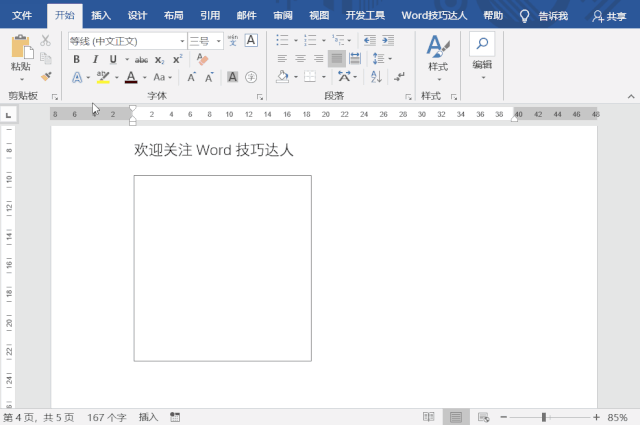The height and width of the screenshot is (425, 640).
Task: Toggle italic formatting
Action: tap(95, 60)
